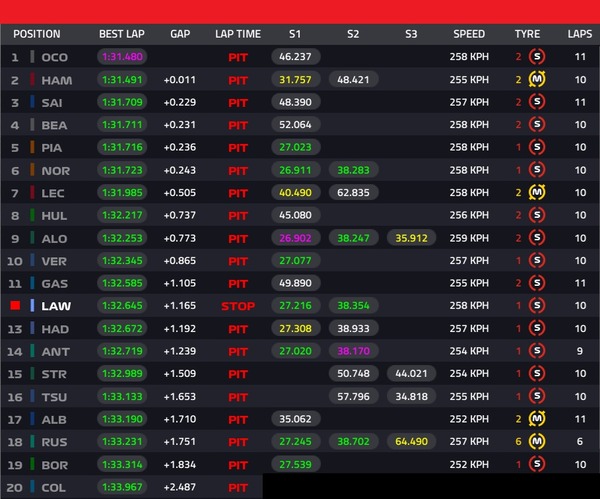Click the gap value +0.011
The image size is (600, 499).
[179, 80]
